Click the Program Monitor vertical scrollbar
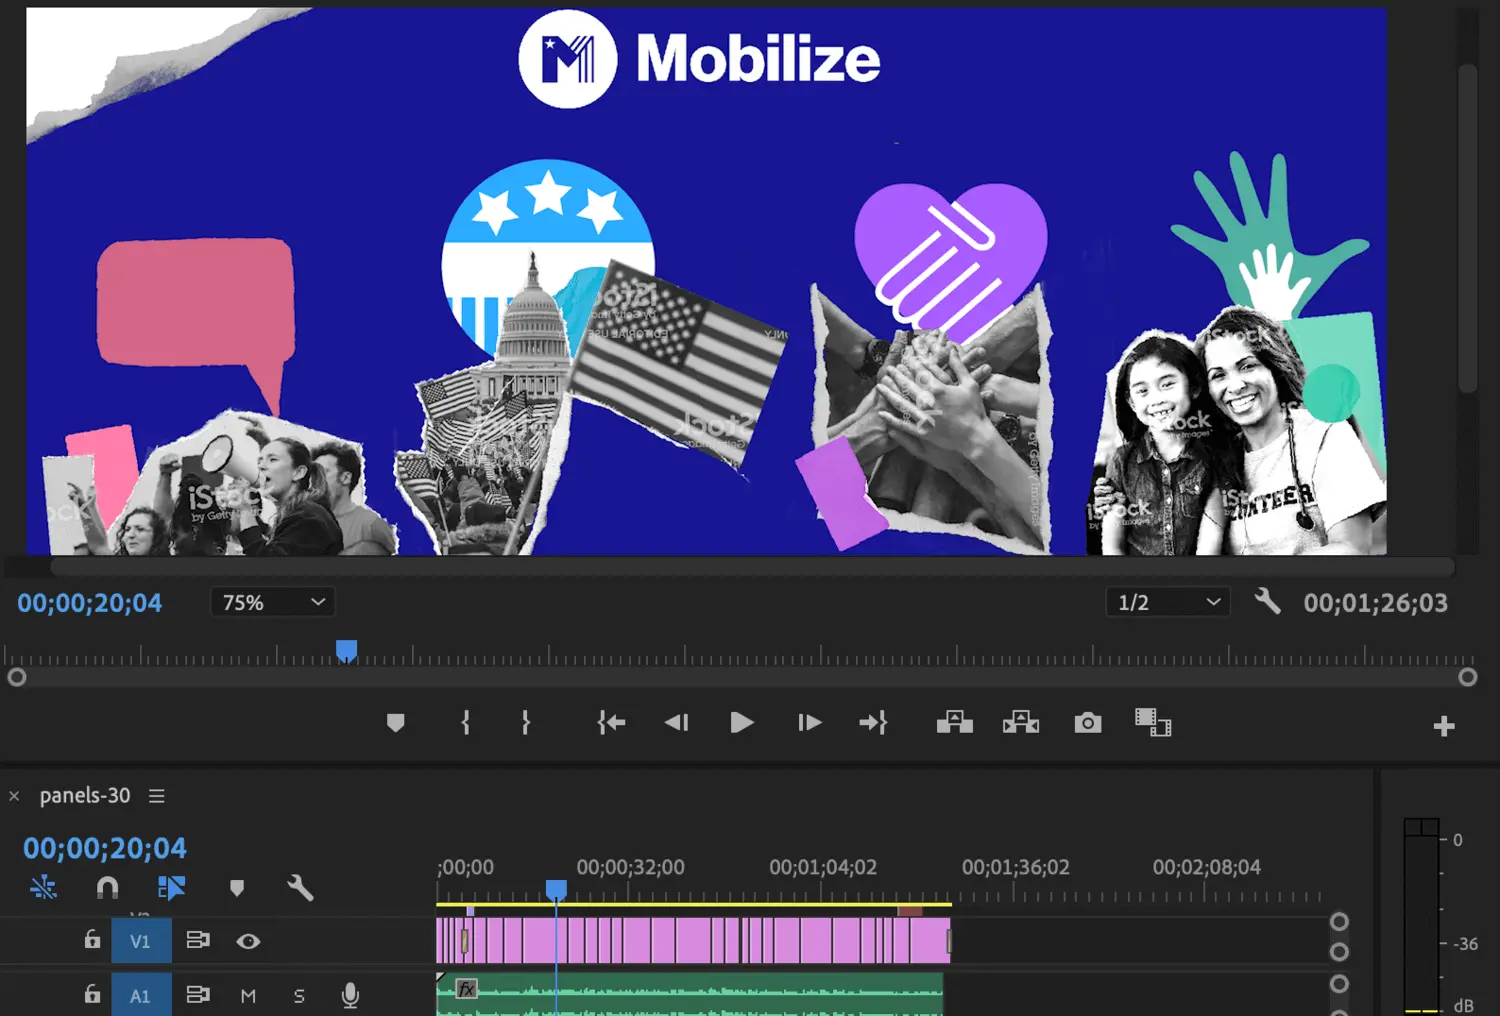Screen dimensions: 1500x1016 click(1467, 230)
